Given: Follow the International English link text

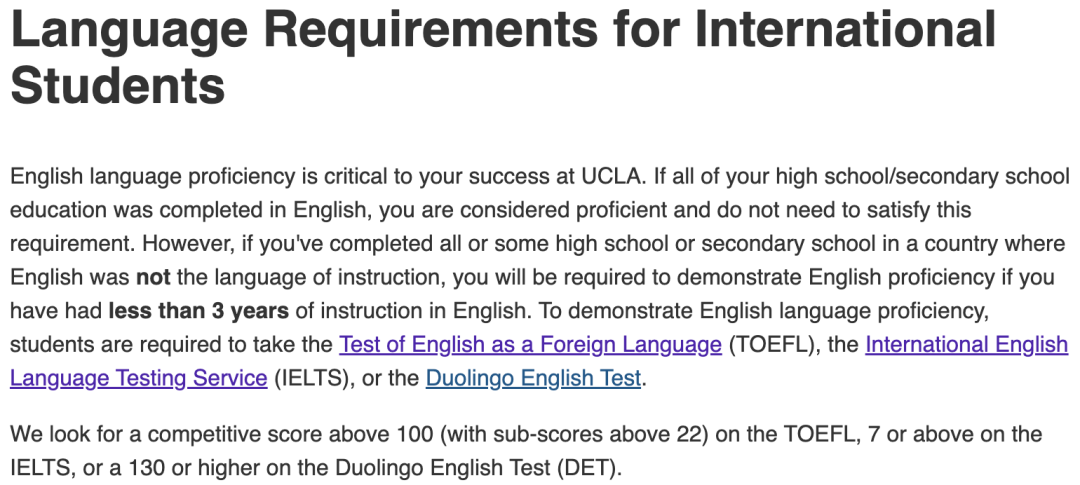Looking at the screenshot, I should (x=966, y=344).
